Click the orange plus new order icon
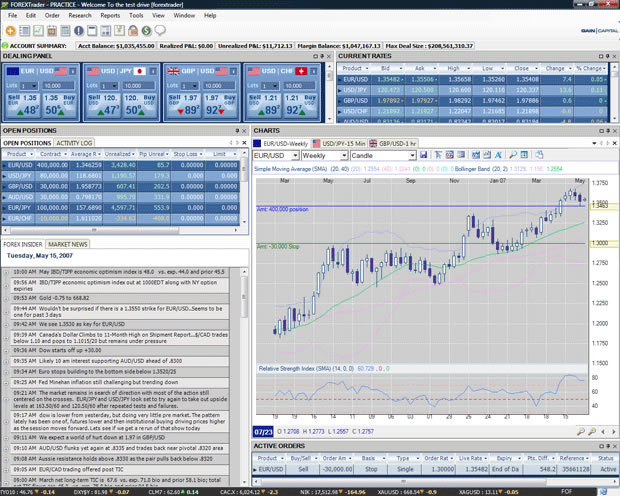Image resolution: width=620 pixels, height=496 pixels. click(x=11, y=30)
